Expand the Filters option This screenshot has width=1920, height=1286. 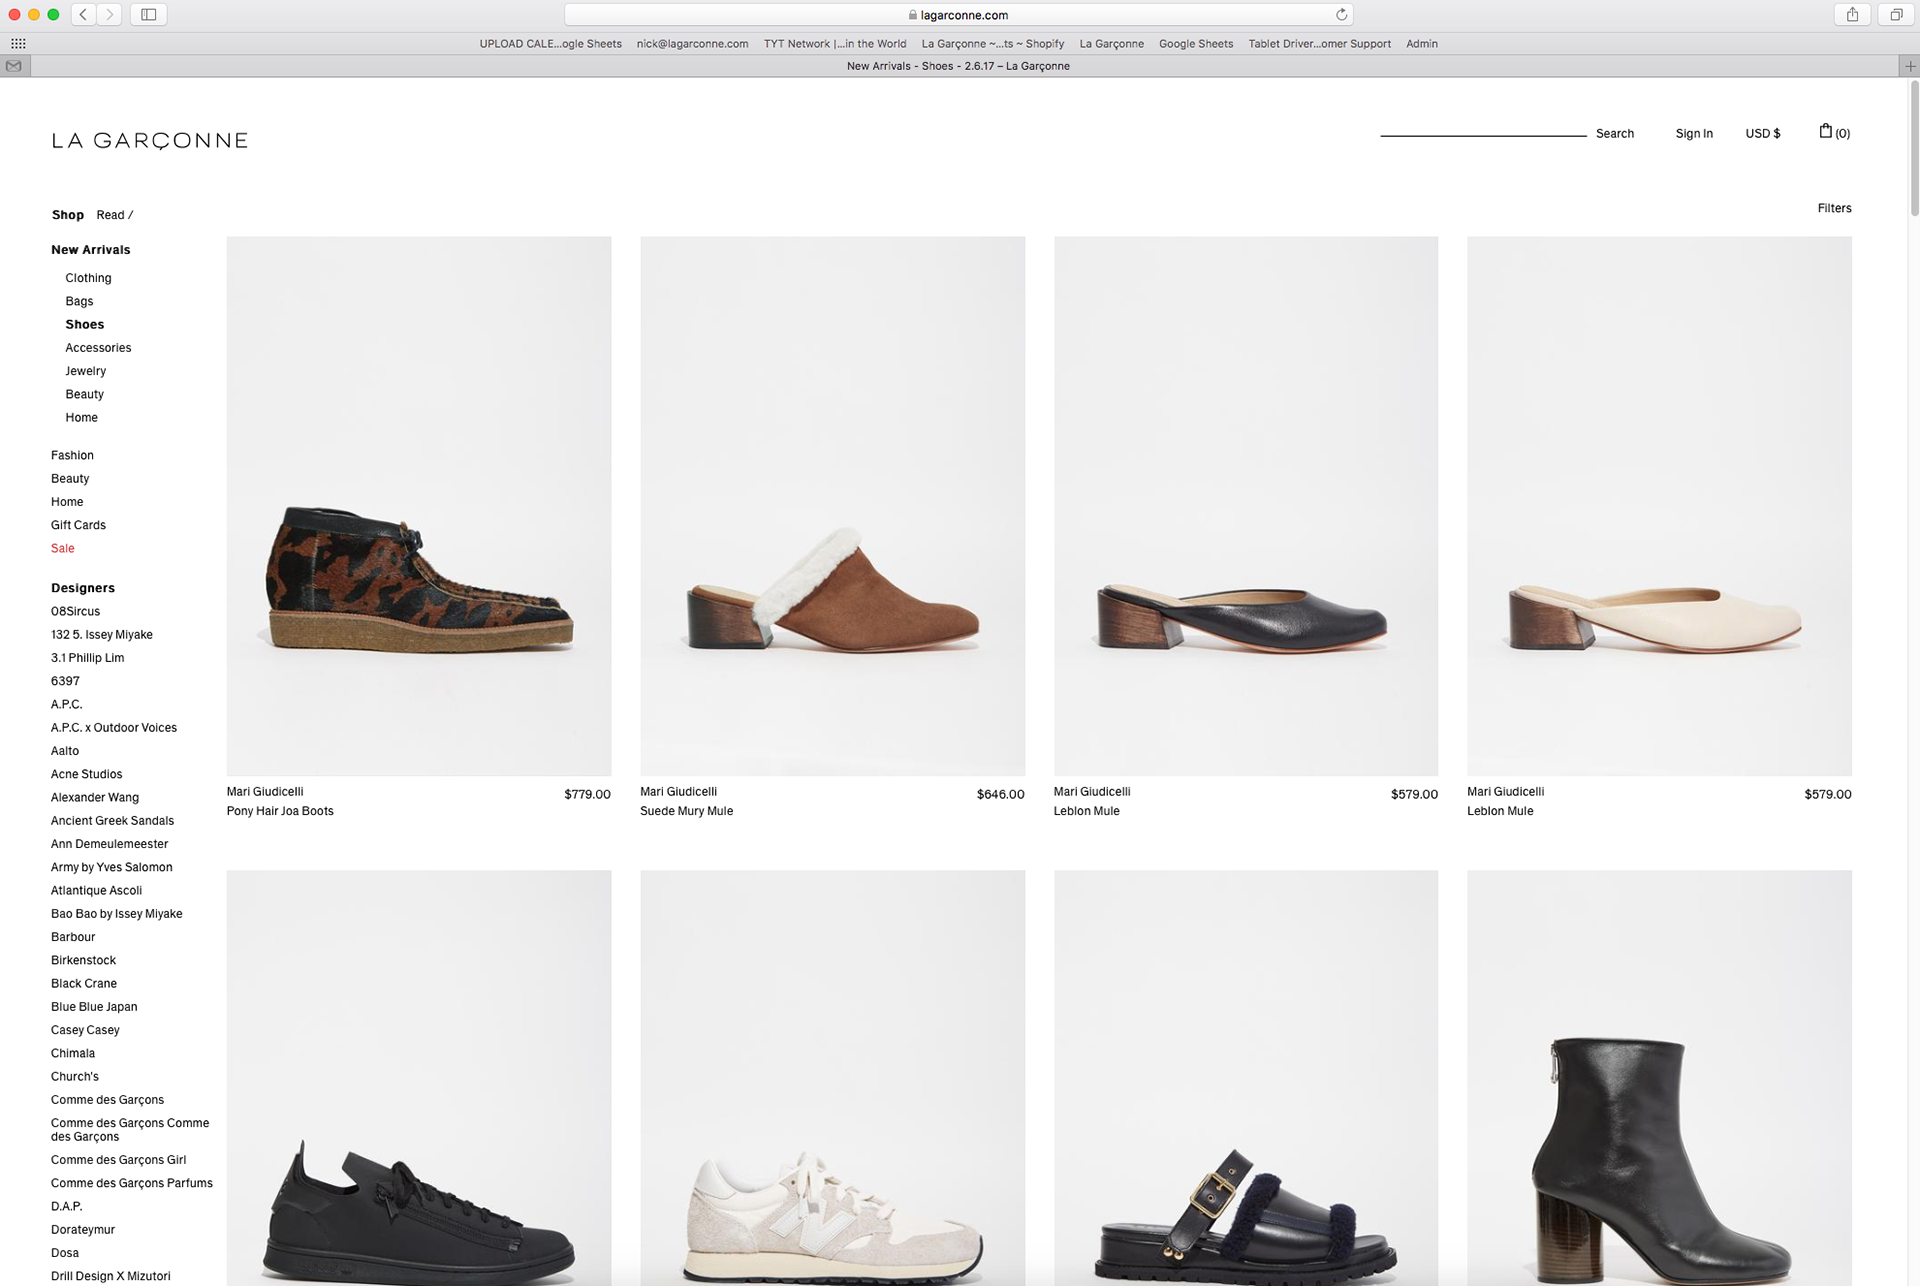pos(1834,208)
